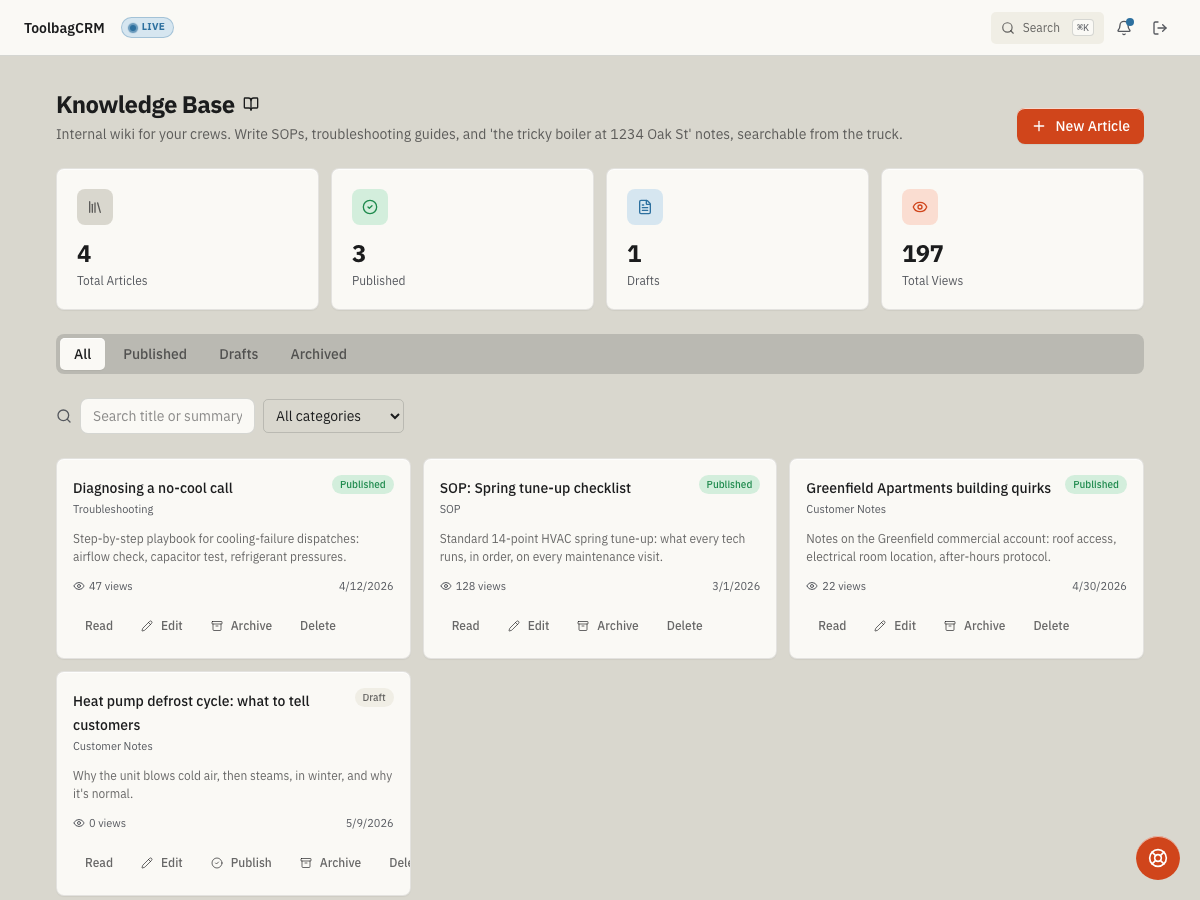This screenshot has width=1200, height=900.
Task: Switch to the Published tab
Action: [155, 354]
